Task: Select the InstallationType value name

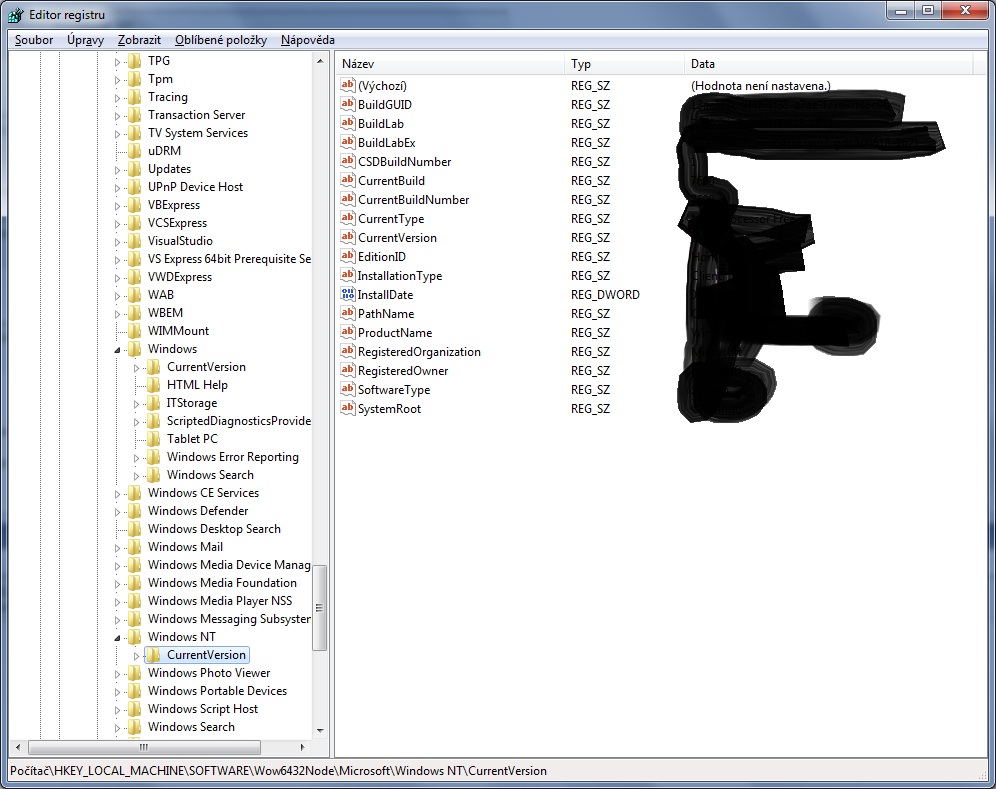Action: point(400,276)
